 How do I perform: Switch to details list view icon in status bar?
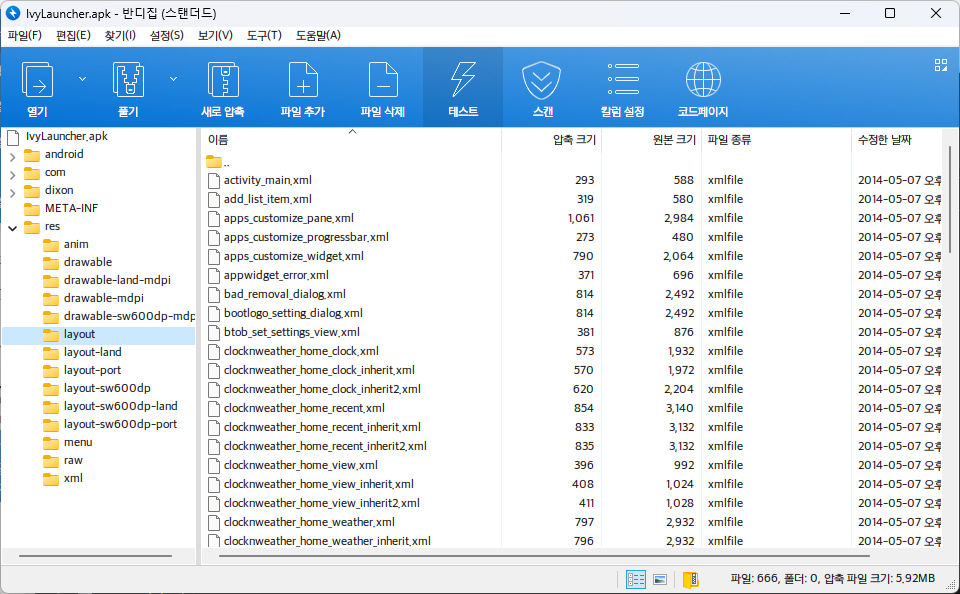pyautogui.click(x=636, y=579)
